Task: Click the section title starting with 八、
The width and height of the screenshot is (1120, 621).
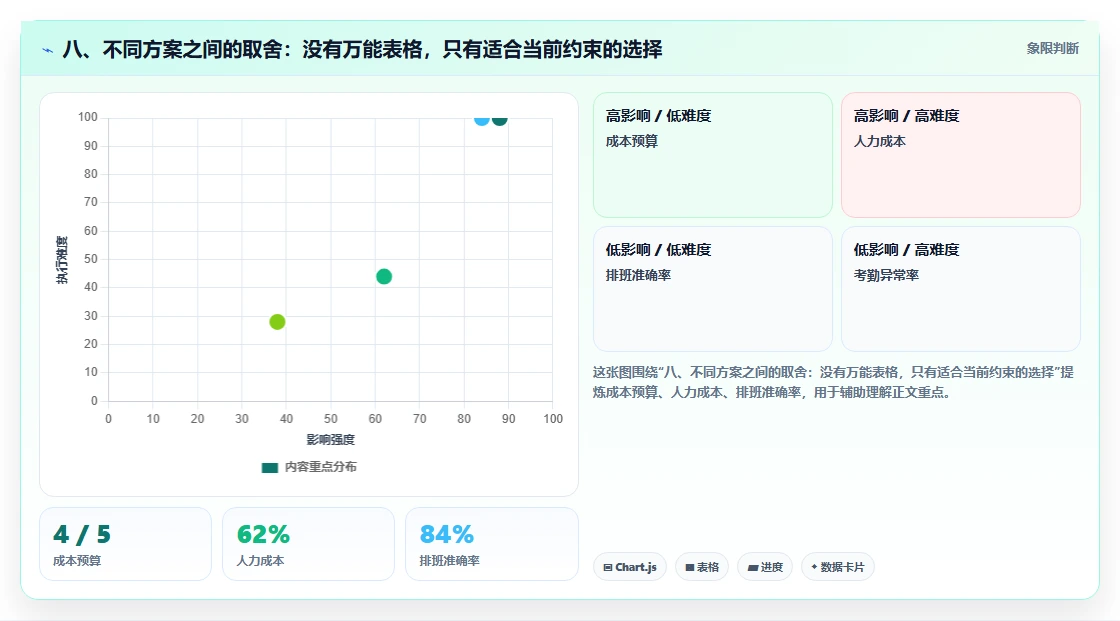Action: (362, 49)
